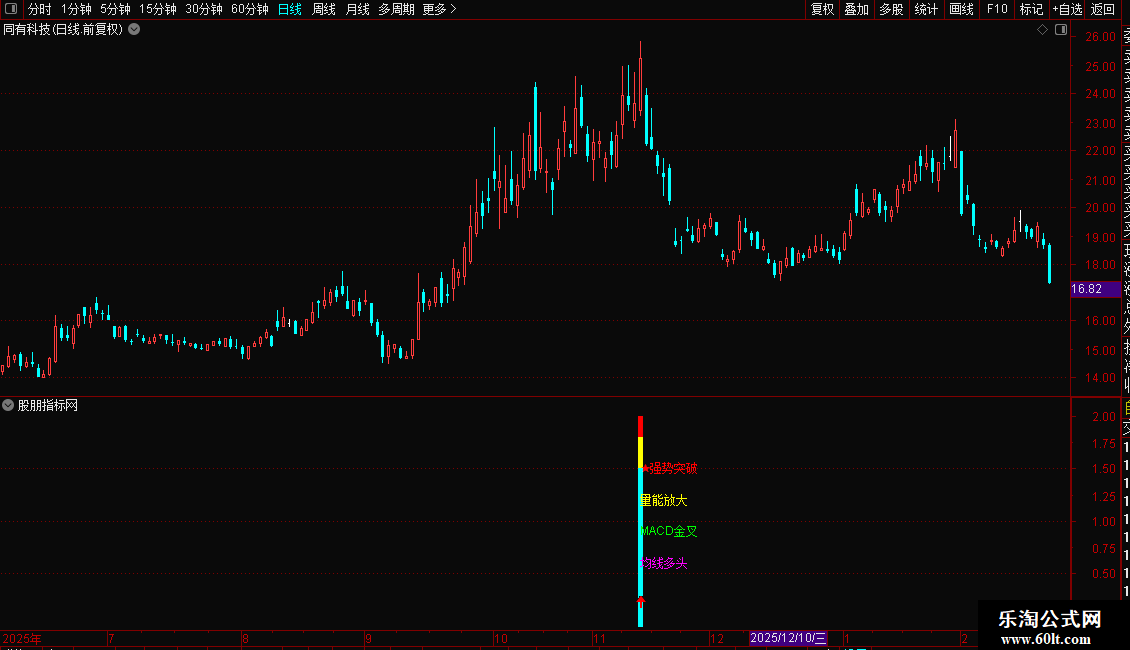Screen dimensions: 1130x650
Task: Click the 标记 mark button
Action: (x=1031, y=9)
